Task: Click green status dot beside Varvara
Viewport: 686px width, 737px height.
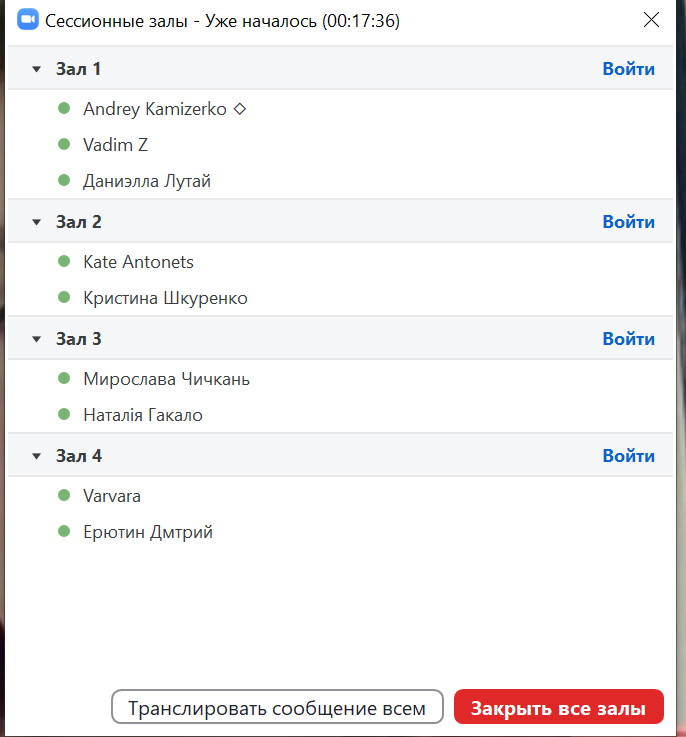Action: 64,495
